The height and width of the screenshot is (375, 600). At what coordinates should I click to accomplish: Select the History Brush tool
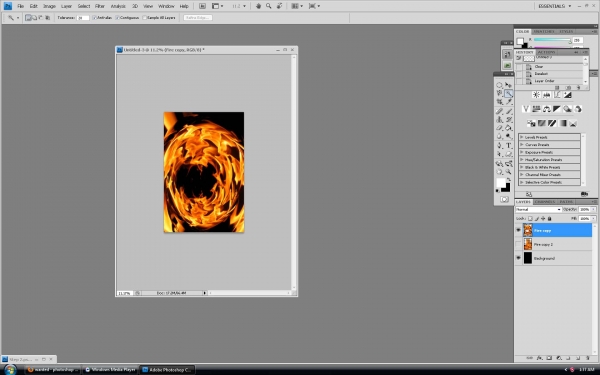509,120
